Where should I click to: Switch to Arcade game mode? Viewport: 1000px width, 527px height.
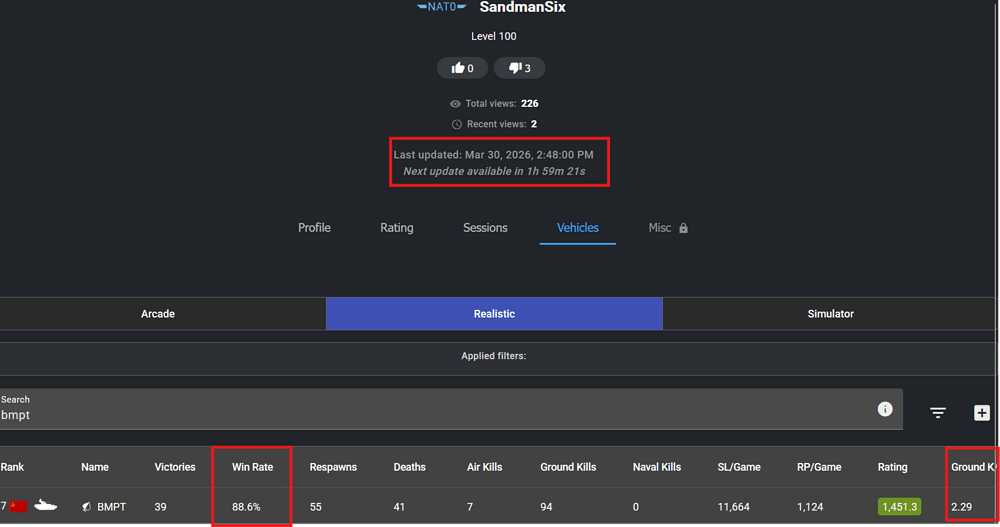[x=158, y=314]
